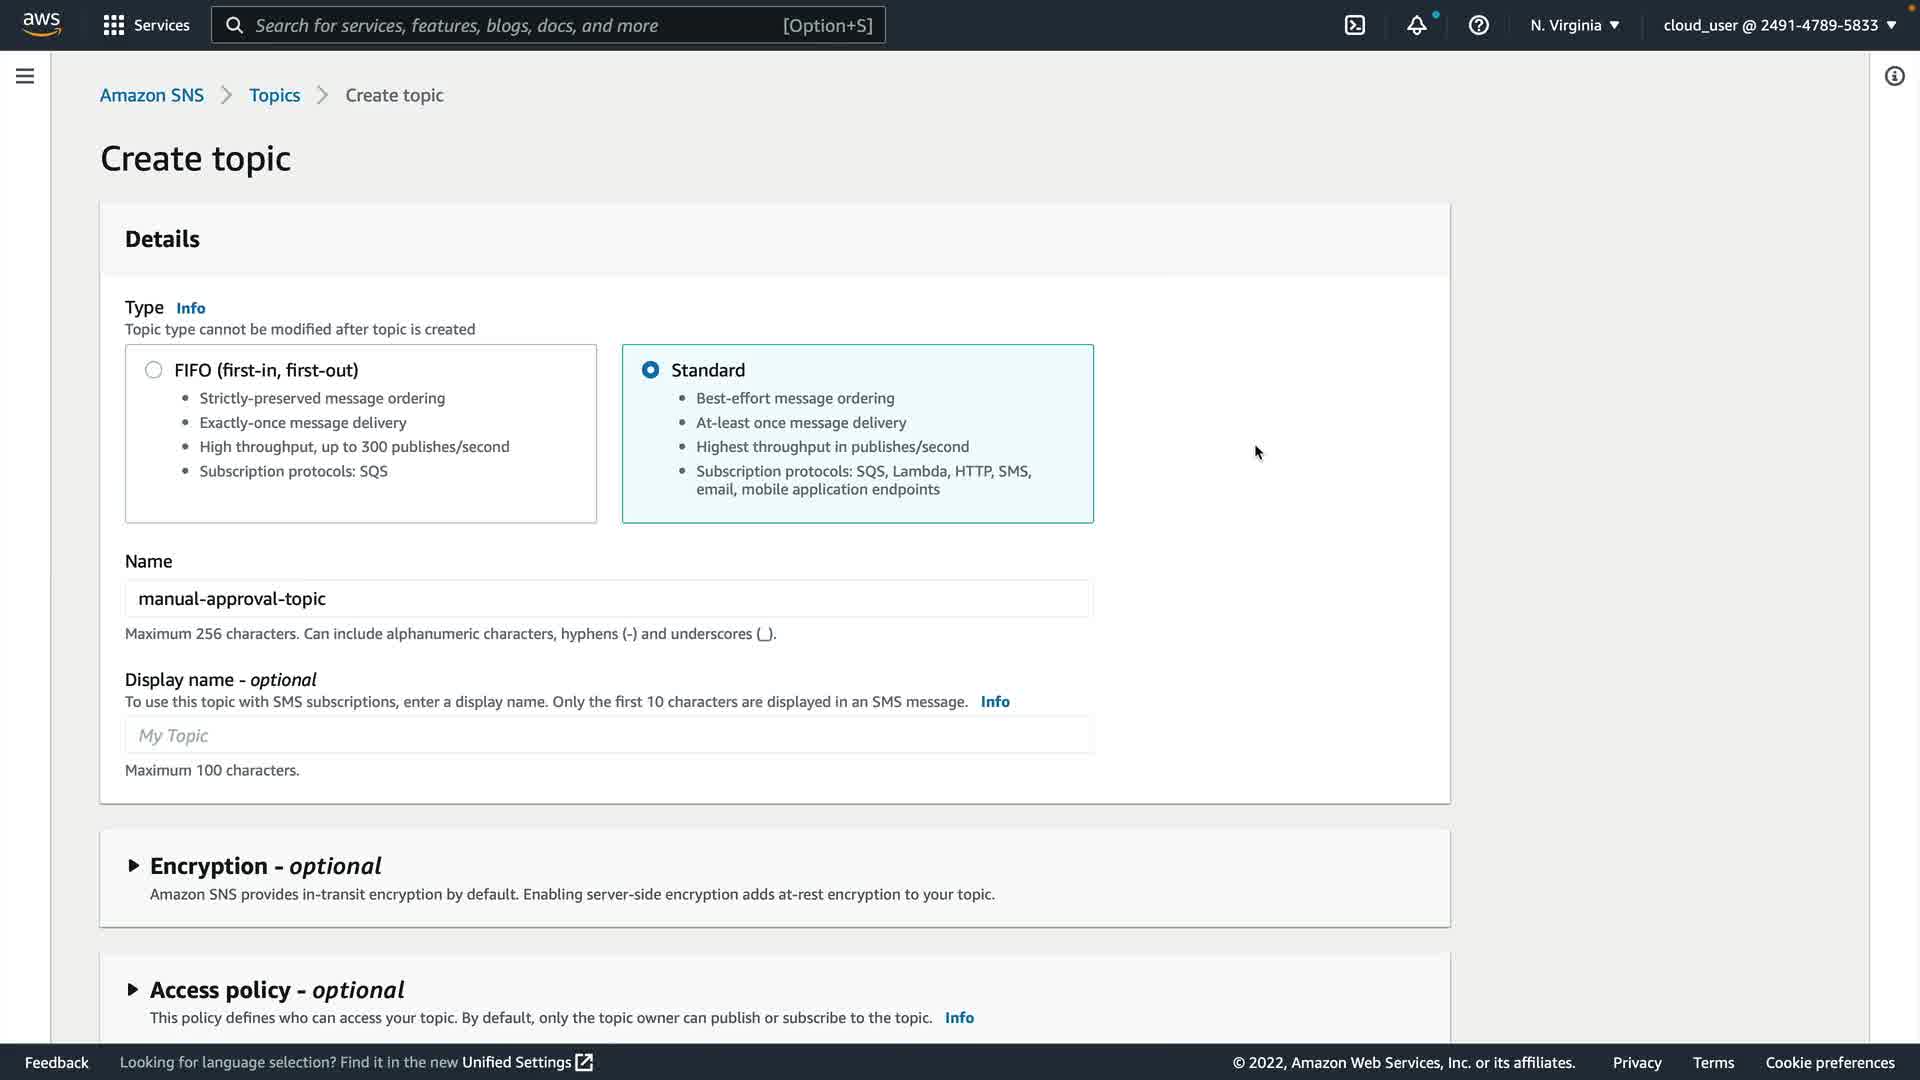Open the cloud_user account dropdown

click(x=1779, y=25)
